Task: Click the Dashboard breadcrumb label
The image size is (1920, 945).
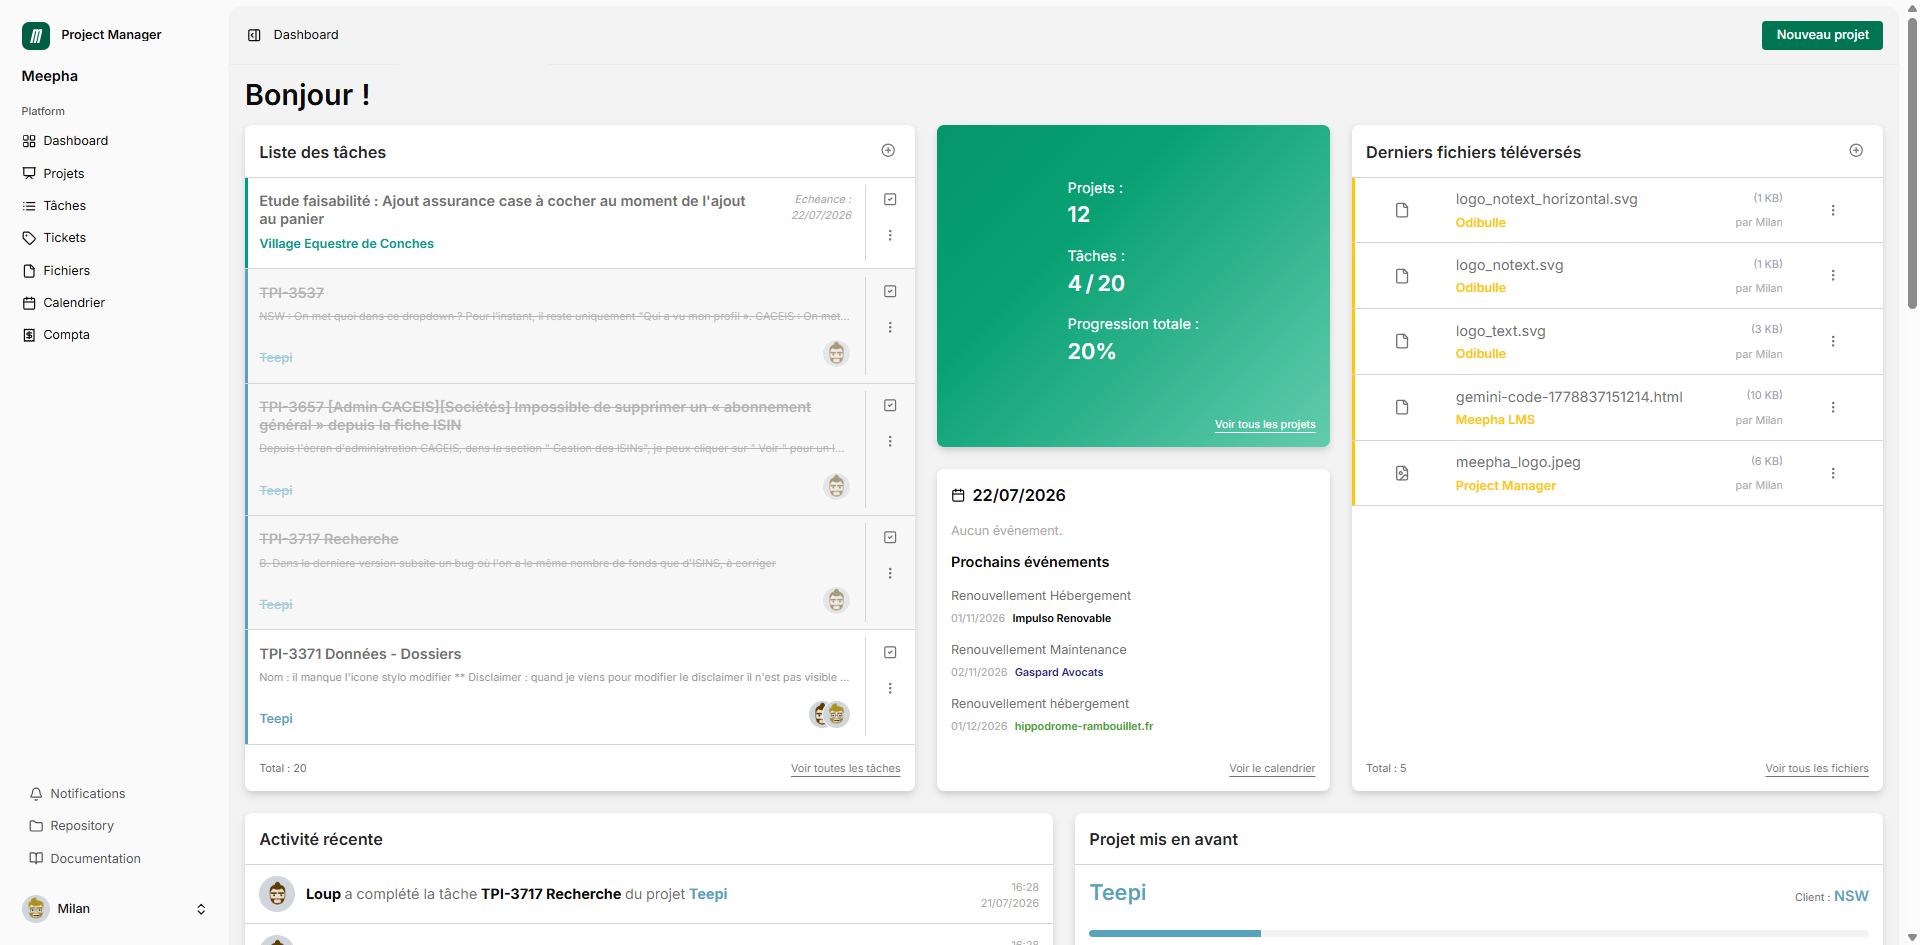Action: (306, 35)
